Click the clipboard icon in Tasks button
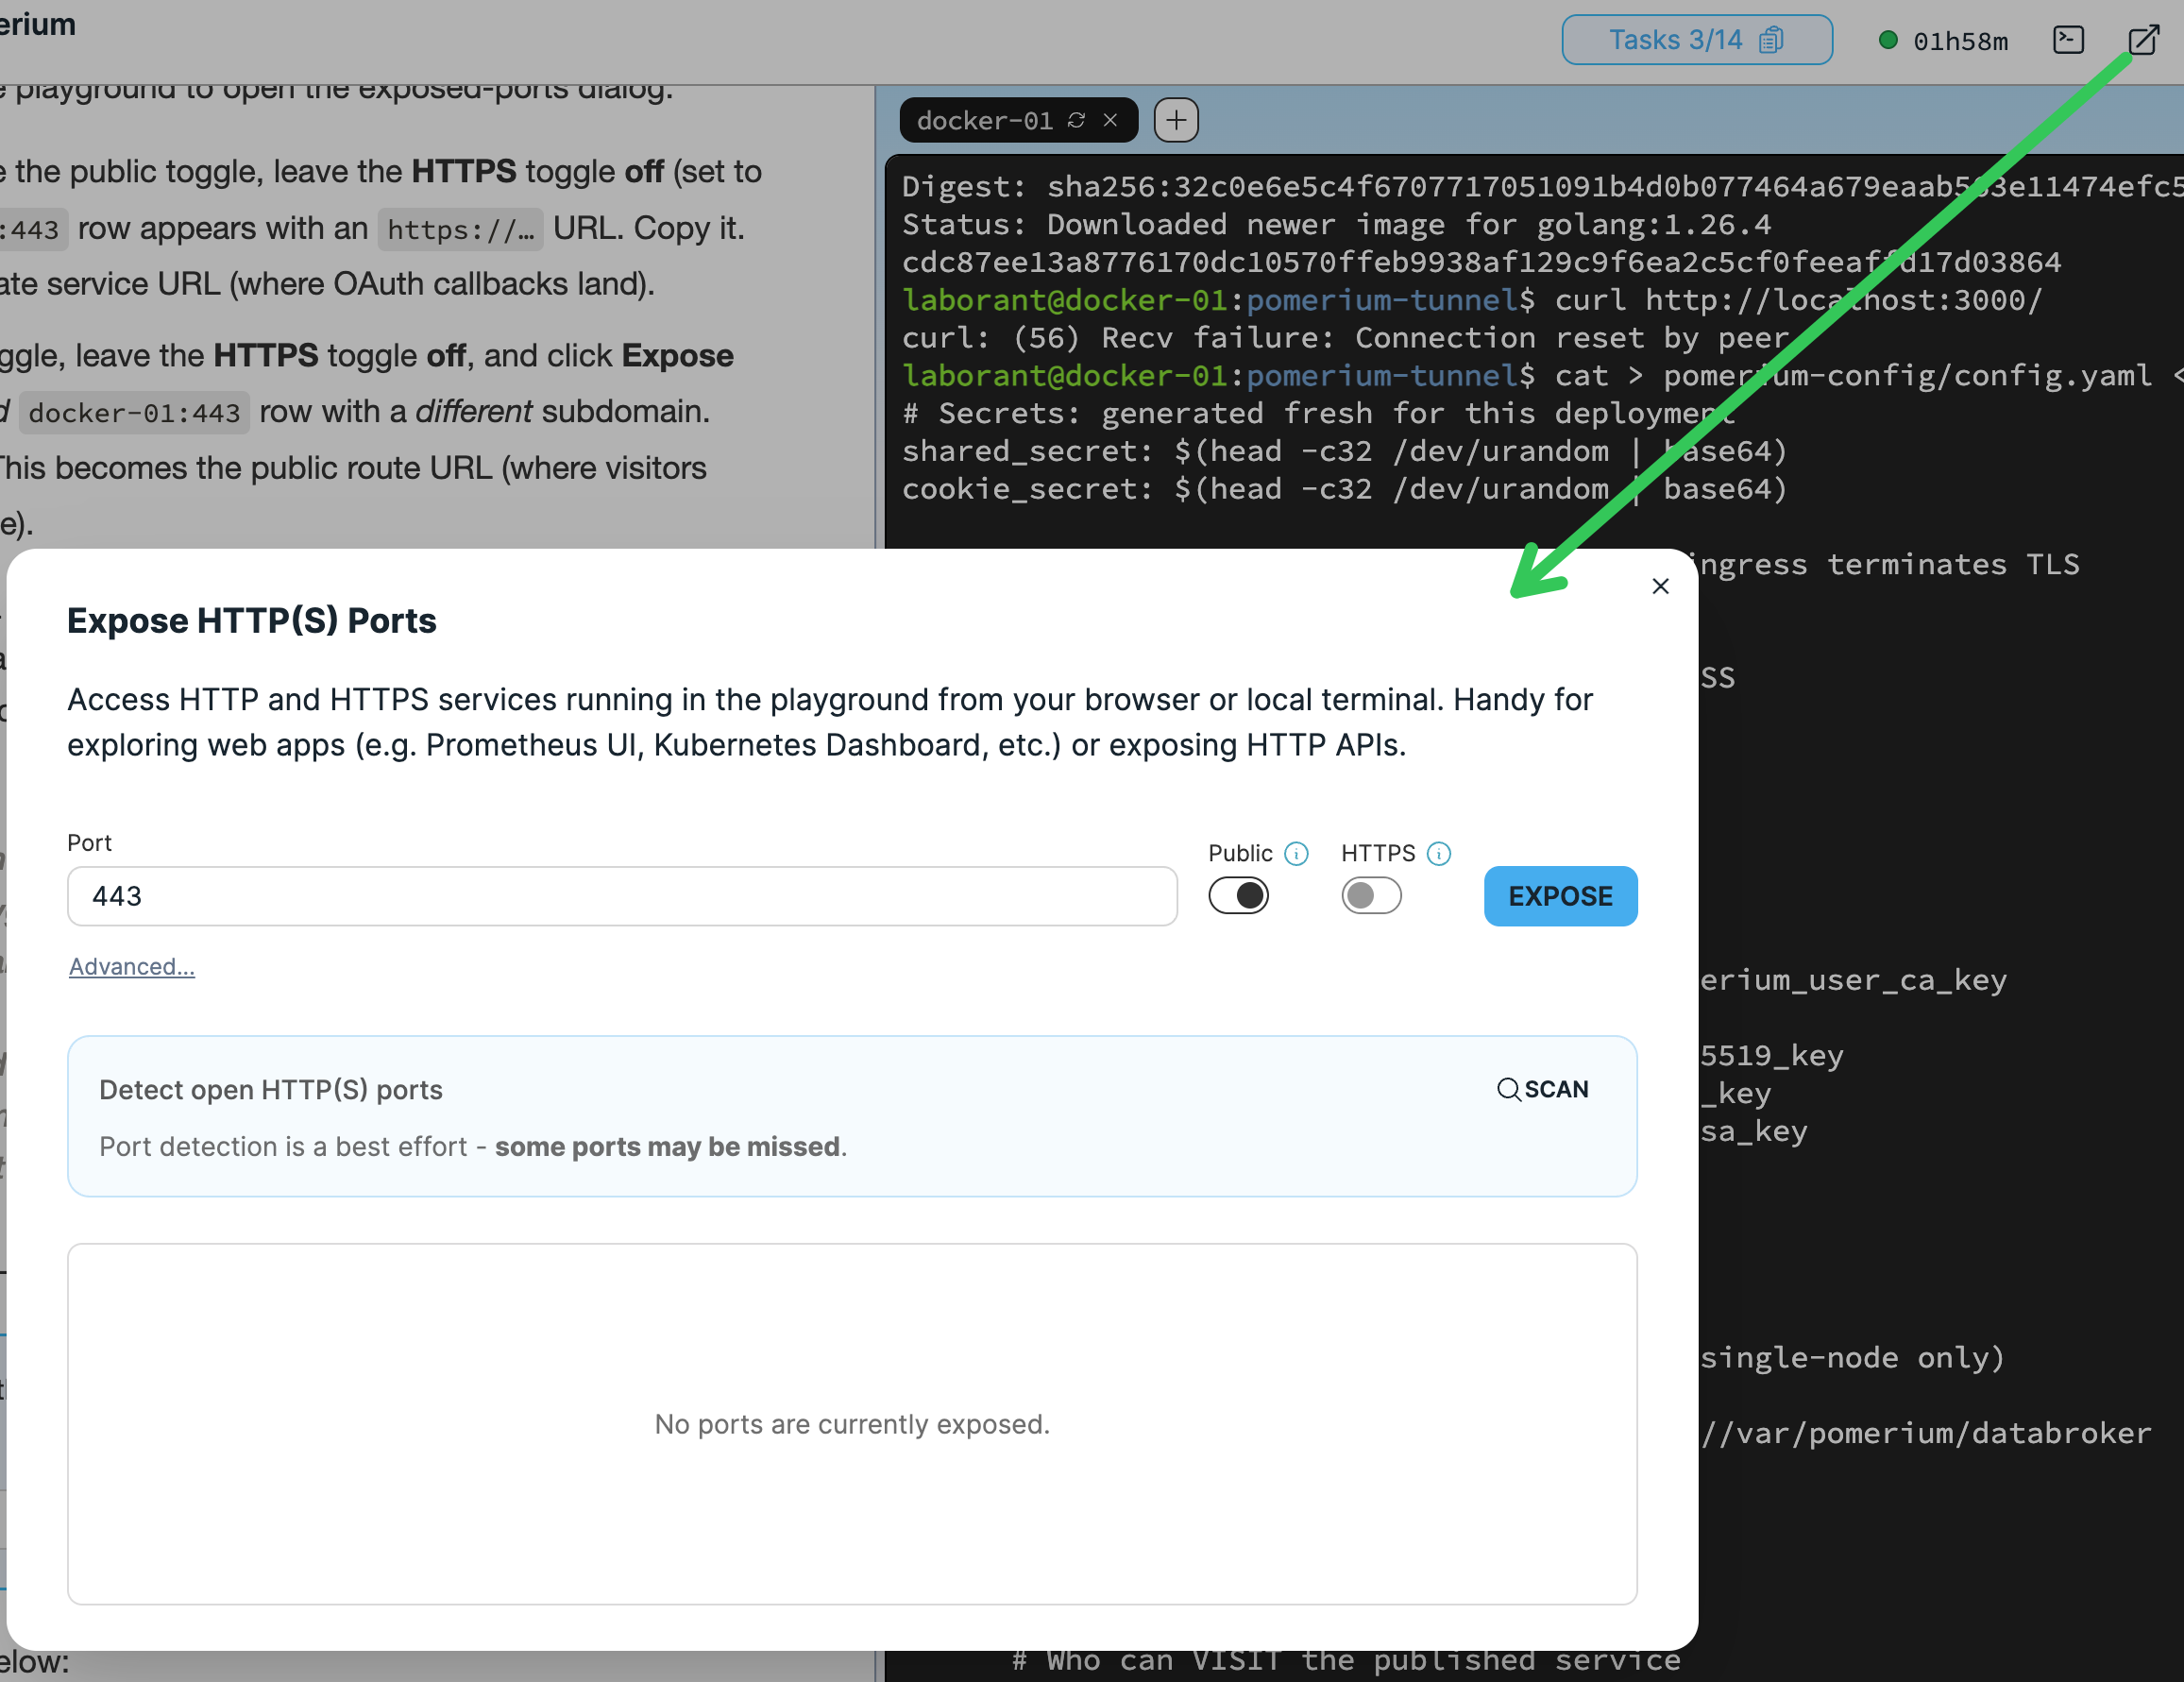 click(x=1771, y=40)
